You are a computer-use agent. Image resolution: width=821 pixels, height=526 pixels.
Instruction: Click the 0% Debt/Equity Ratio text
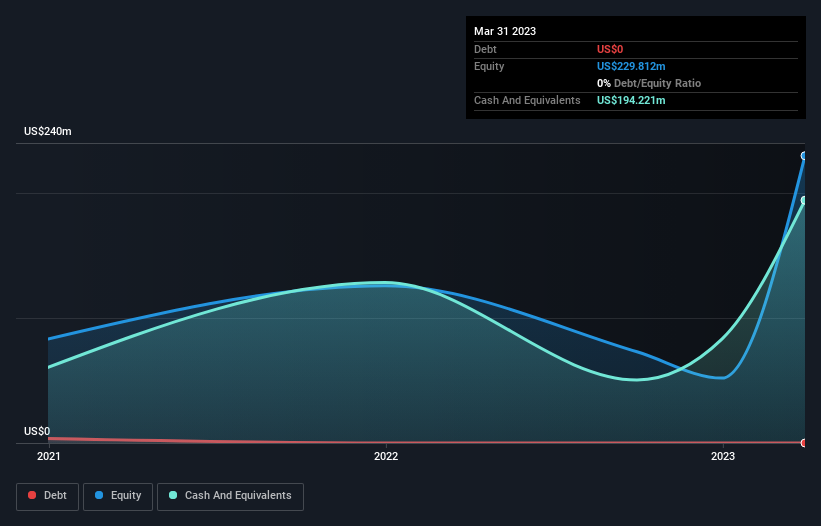click(x=649, y=83)
